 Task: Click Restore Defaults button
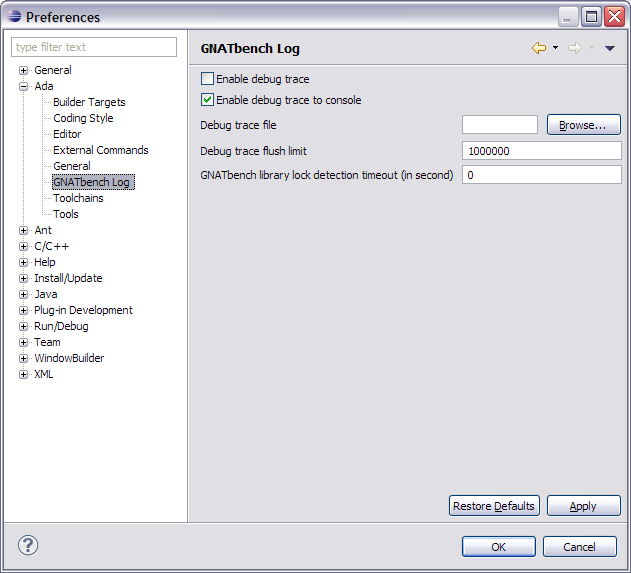[x=494, y=505]
